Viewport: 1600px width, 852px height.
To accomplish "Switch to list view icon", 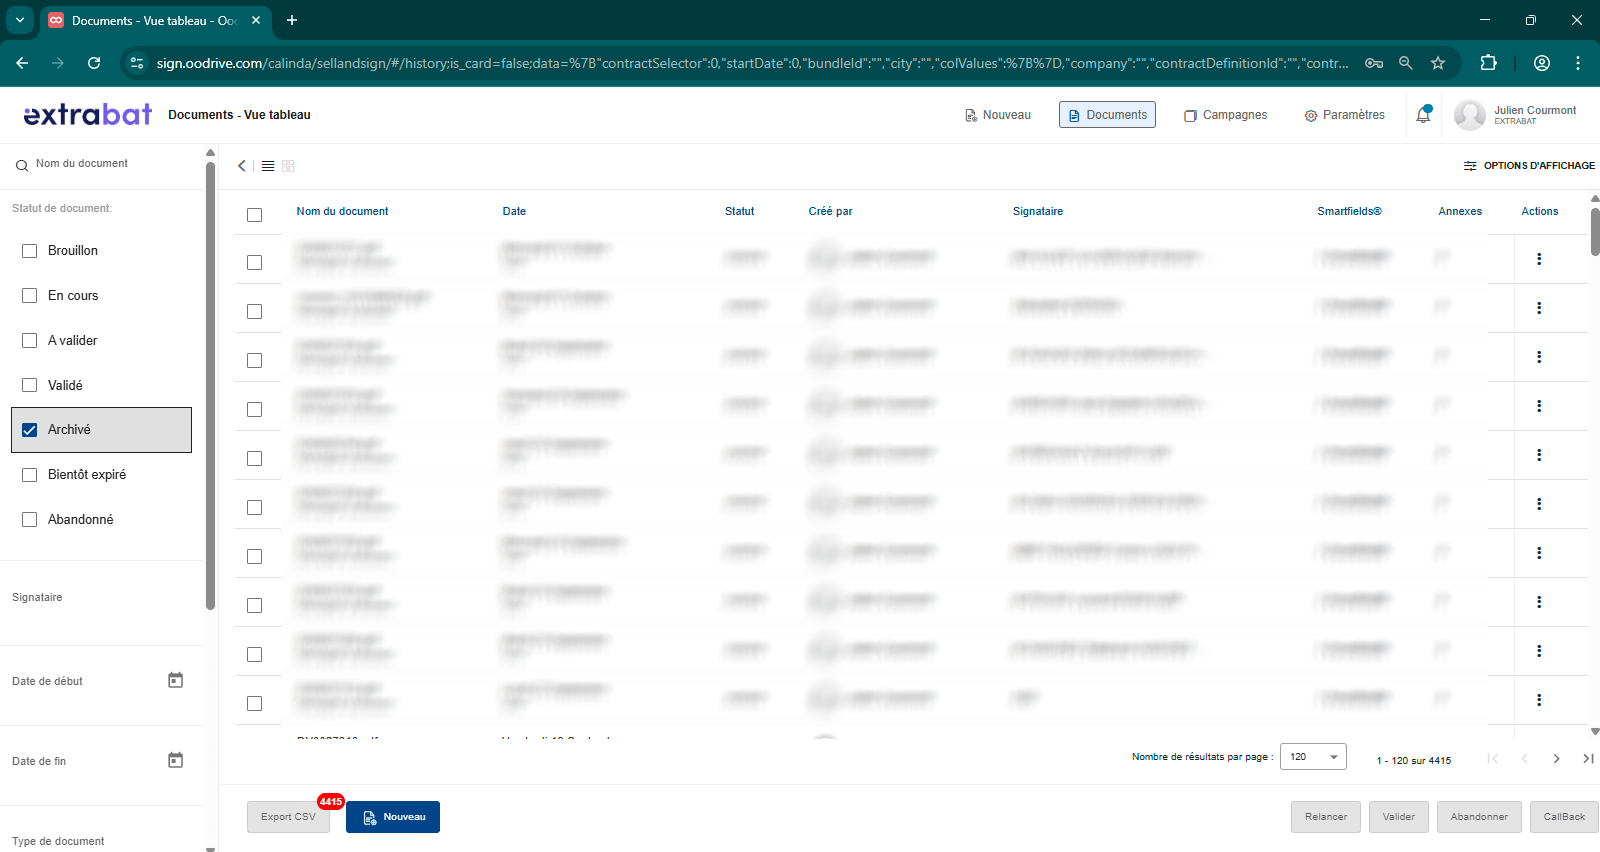I will pyautogui.click(x=268, y=166).
